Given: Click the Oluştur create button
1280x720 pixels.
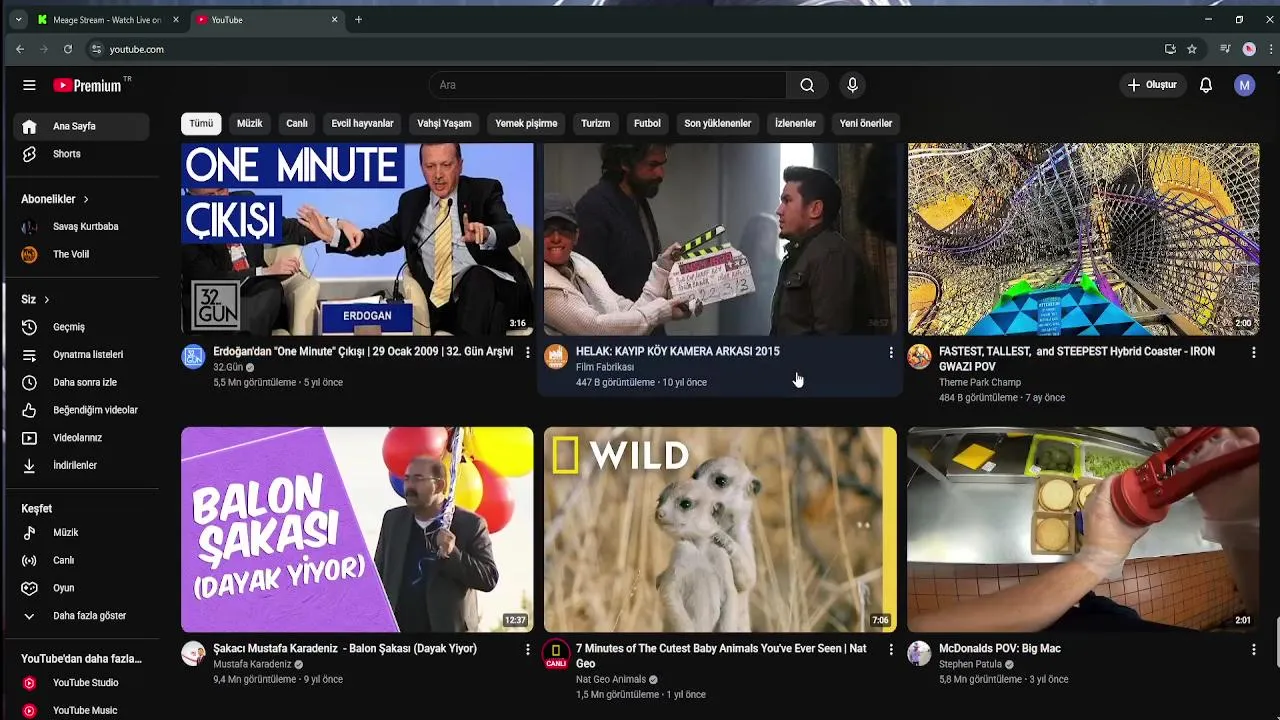Looking at the screenshot, I should 1152,85.
